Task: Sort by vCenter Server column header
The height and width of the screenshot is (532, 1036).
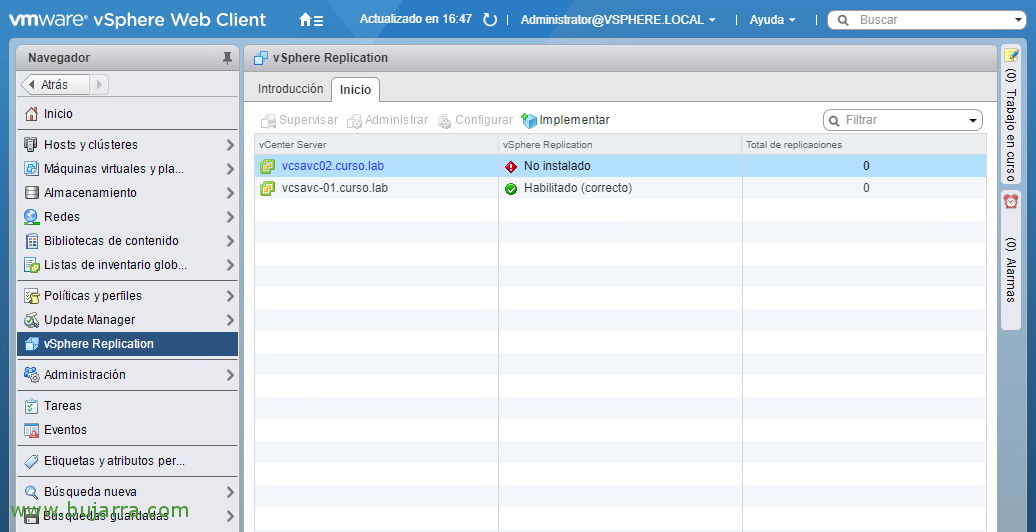Action: pos(376,144)
